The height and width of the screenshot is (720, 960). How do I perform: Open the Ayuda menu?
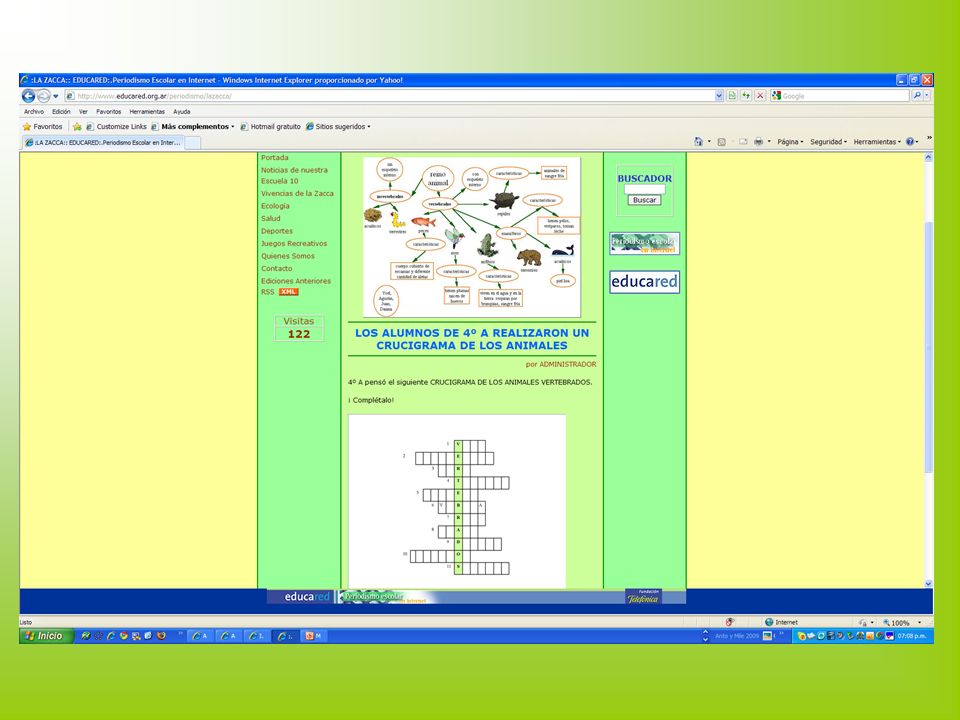[x=182, y=112]
